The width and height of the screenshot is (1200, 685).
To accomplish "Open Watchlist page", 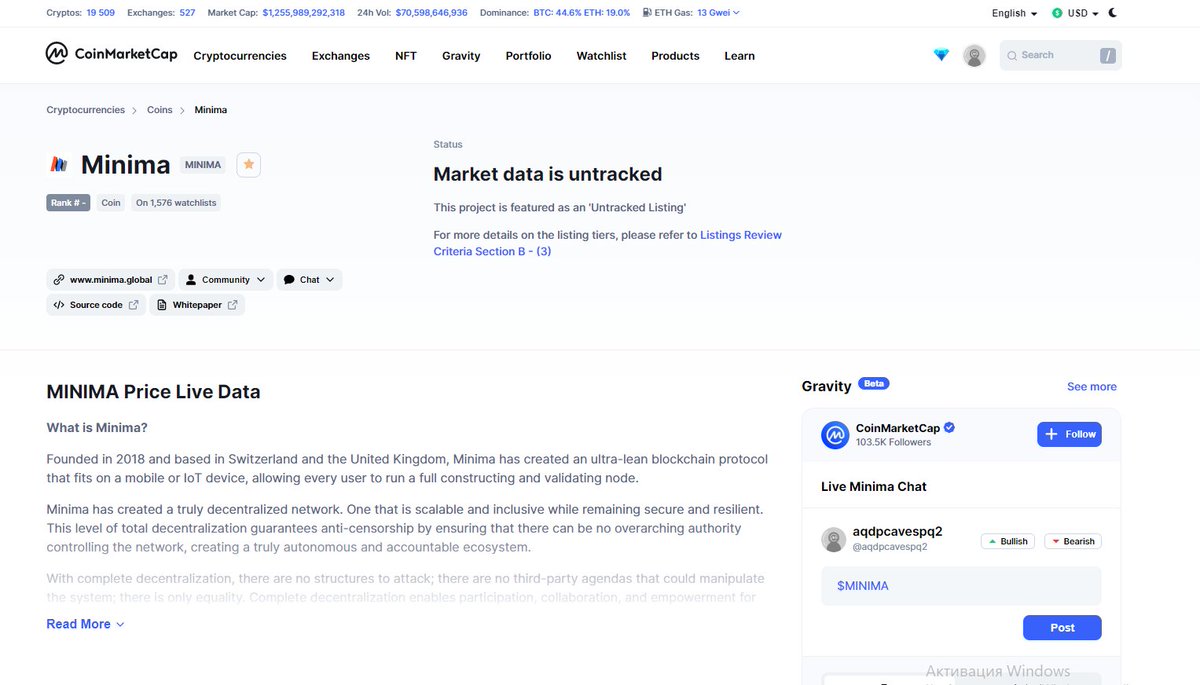I will point(601,56).
